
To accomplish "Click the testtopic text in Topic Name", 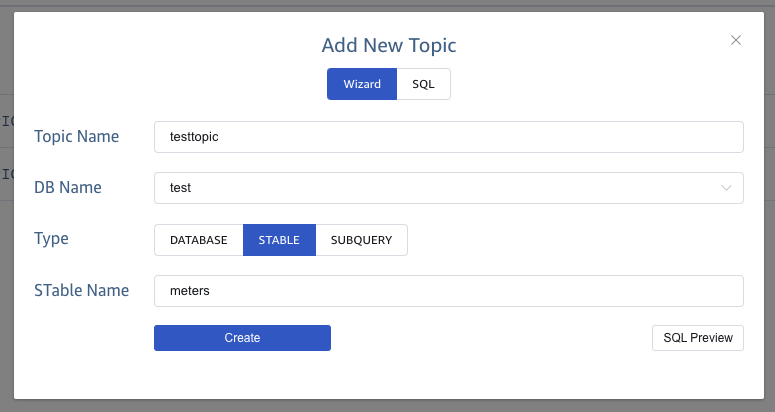I will pos(194,137).
